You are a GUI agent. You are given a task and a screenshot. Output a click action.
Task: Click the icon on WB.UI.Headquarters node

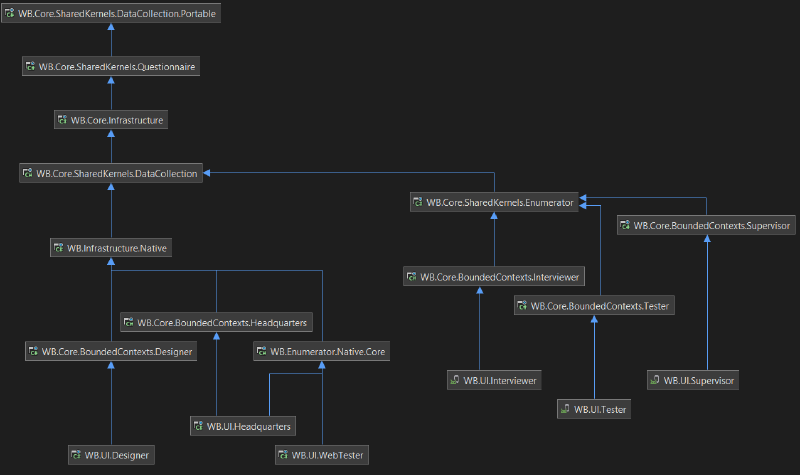point(199,427)
